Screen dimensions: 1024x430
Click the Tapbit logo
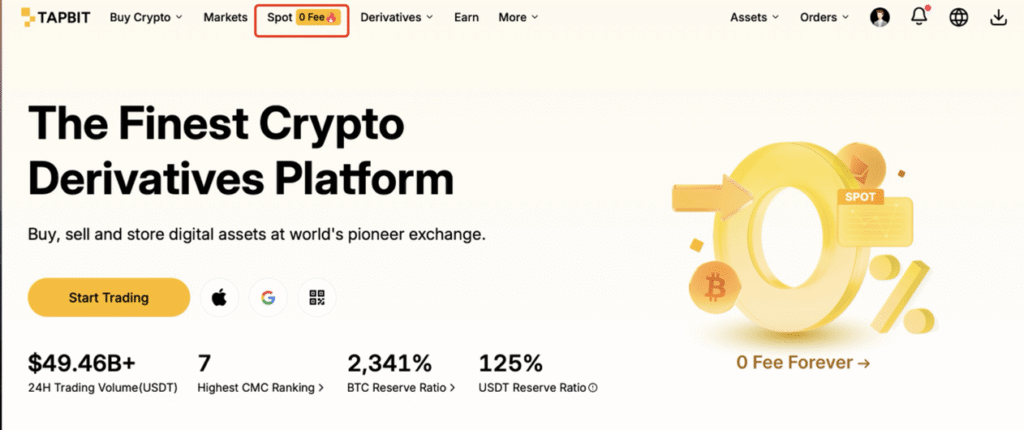point(51,17)
